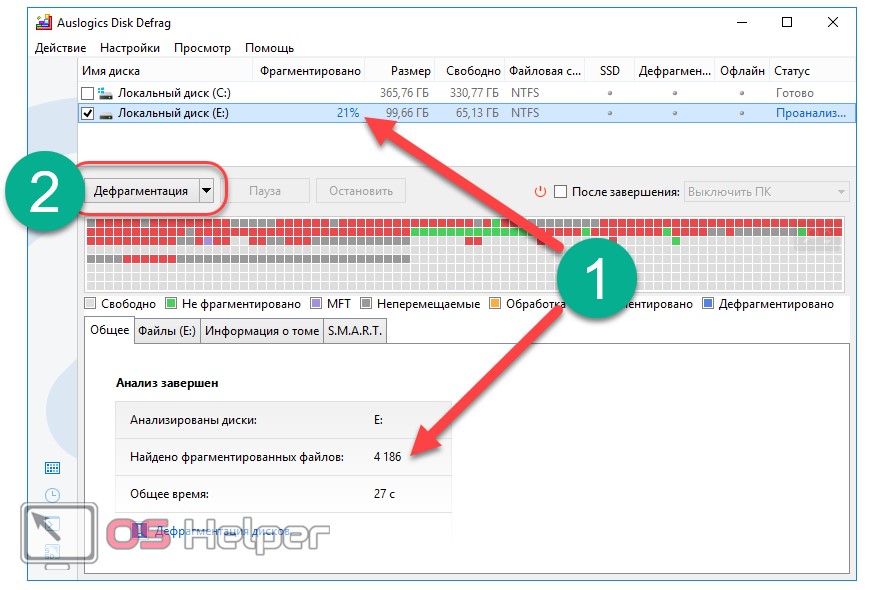Click the Неперемещаемые gray legend swatch
This screenshot has width=887, height=590.
coord(366,304)
